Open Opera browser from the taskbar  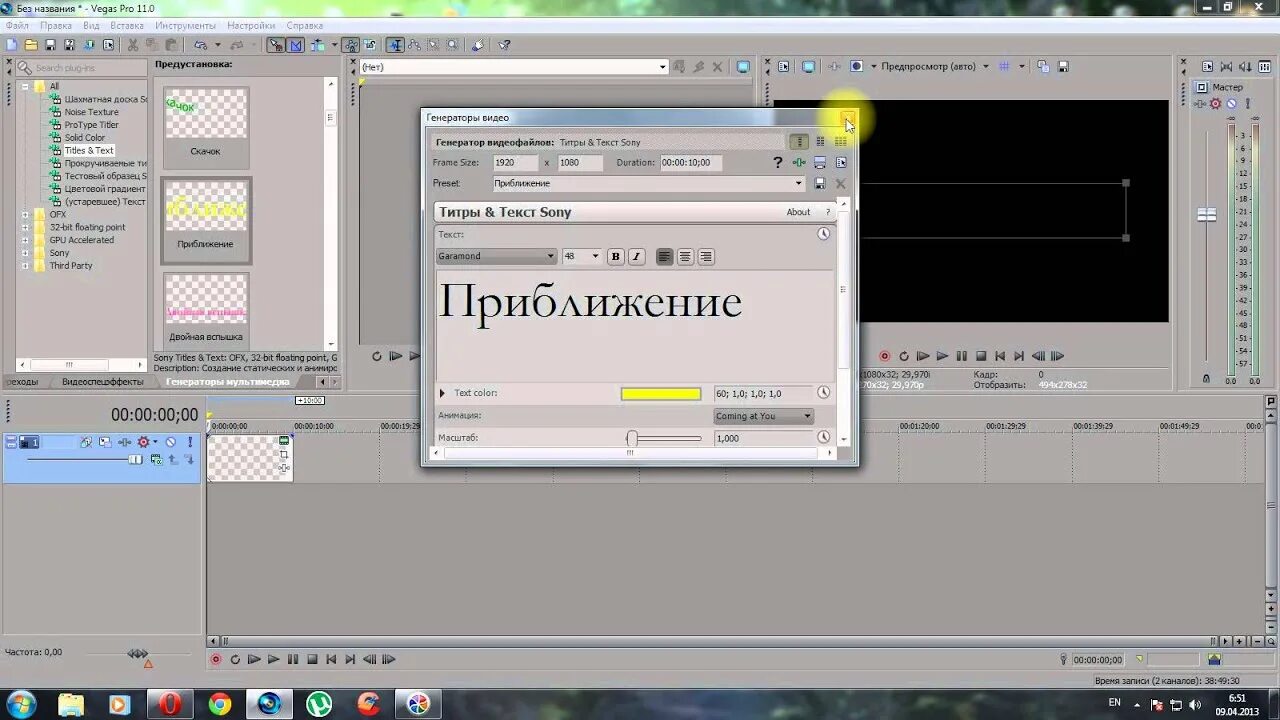[169, 704]
